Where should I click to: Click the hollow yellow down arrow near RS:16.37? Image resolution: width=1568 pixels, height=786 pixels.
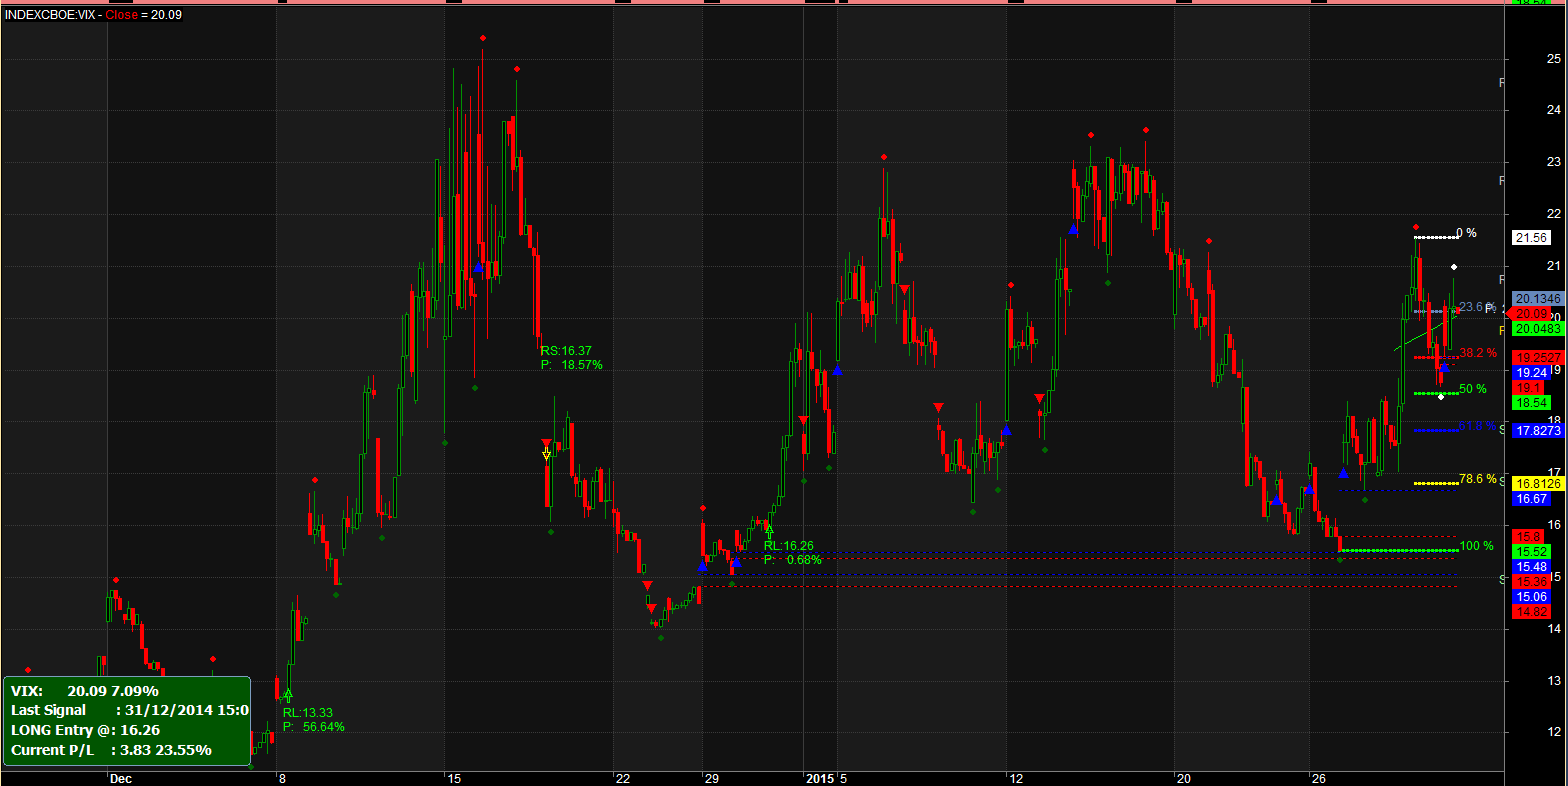coord(546,454)
